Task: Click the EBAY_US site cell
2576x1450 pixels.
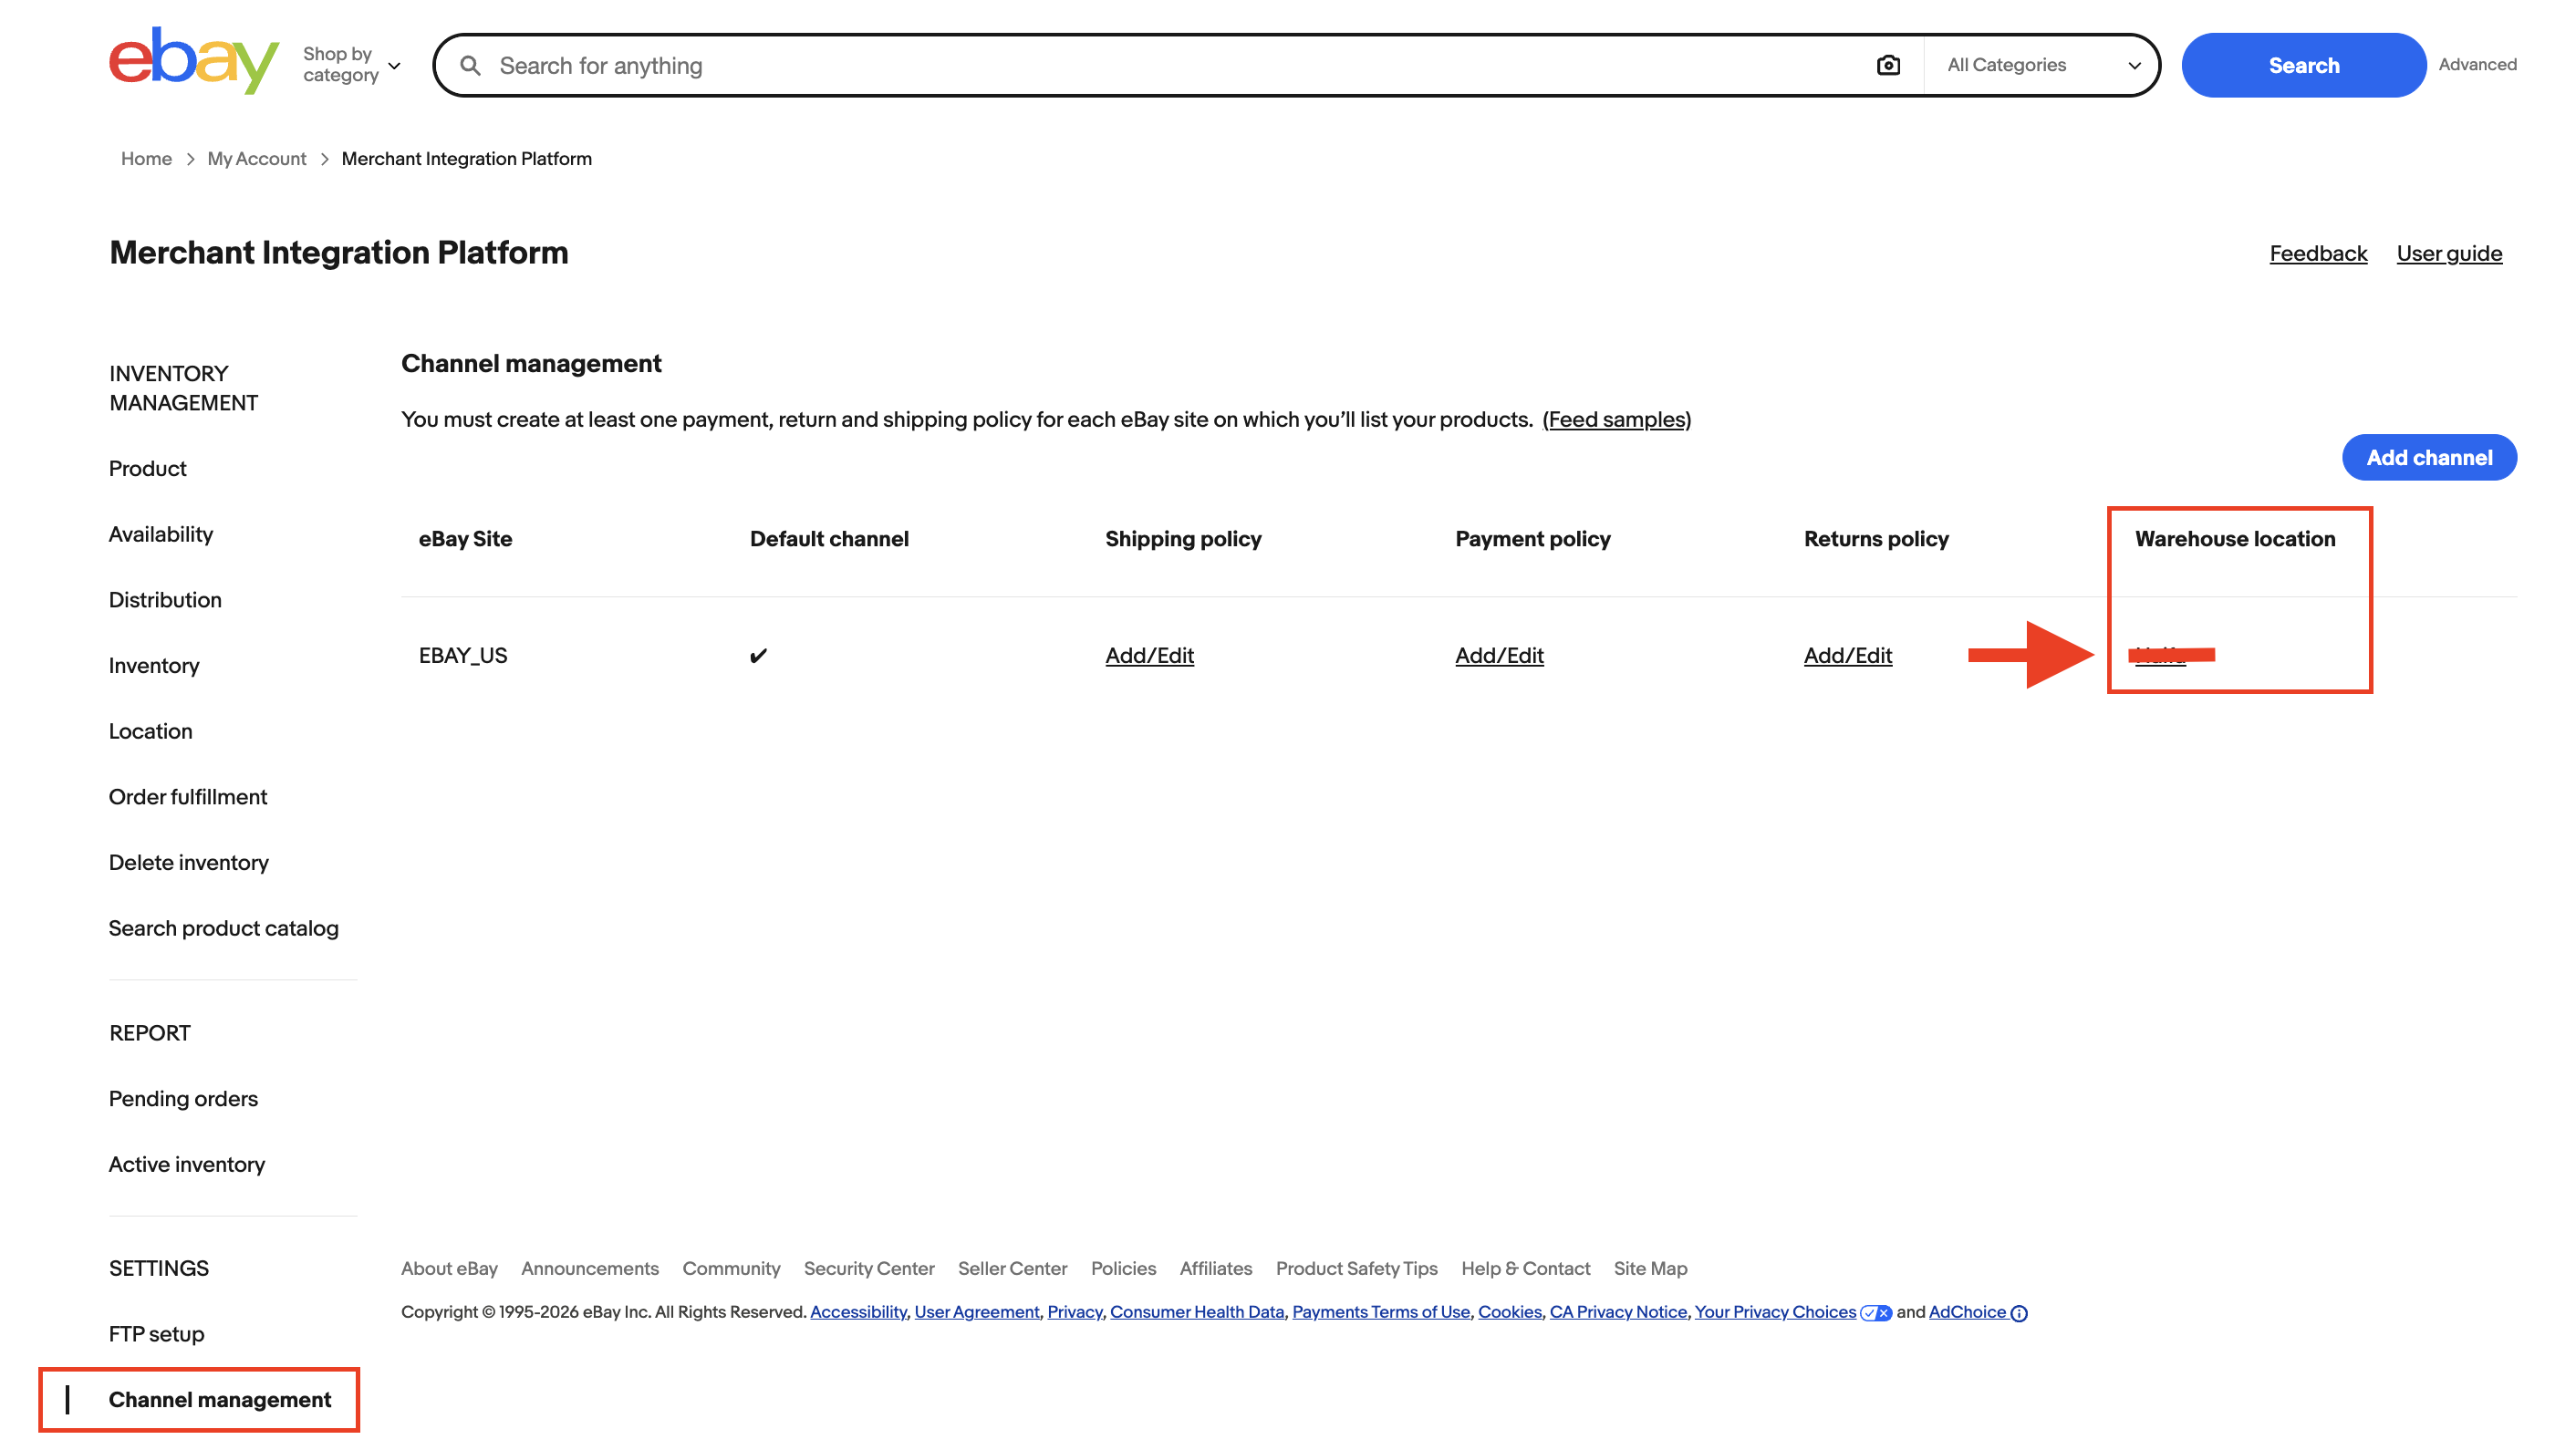Action: pos(463,656)
